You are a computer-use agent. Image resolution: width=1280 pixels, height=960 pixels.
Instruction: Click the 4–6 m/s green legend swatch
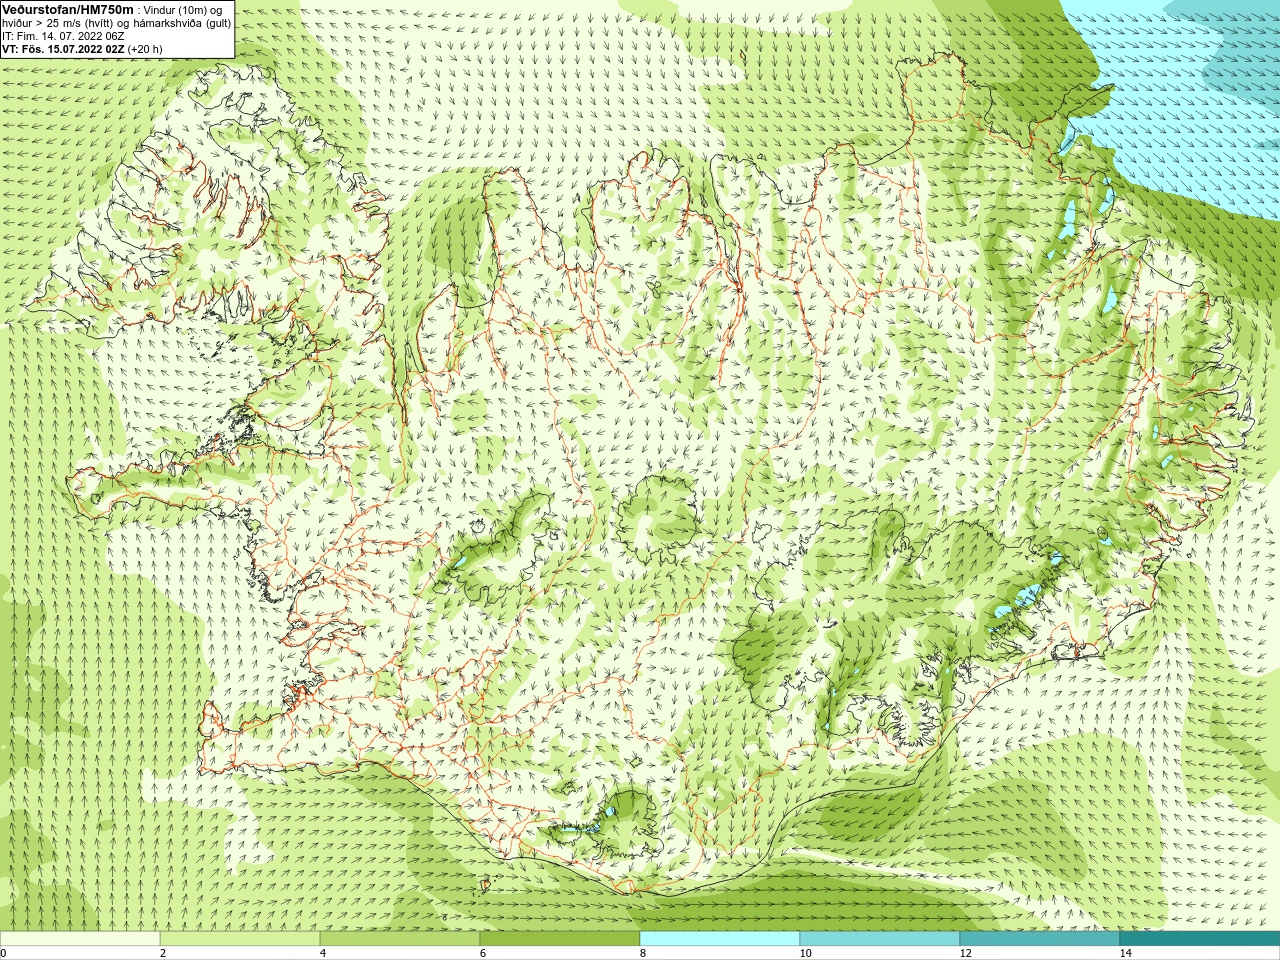[x=400, y=939]
